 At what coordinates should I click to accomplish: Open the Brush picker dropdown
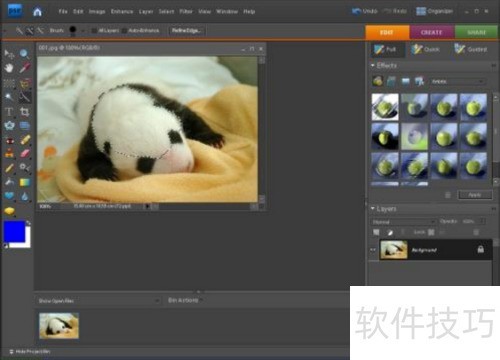[x=82, y=31]
